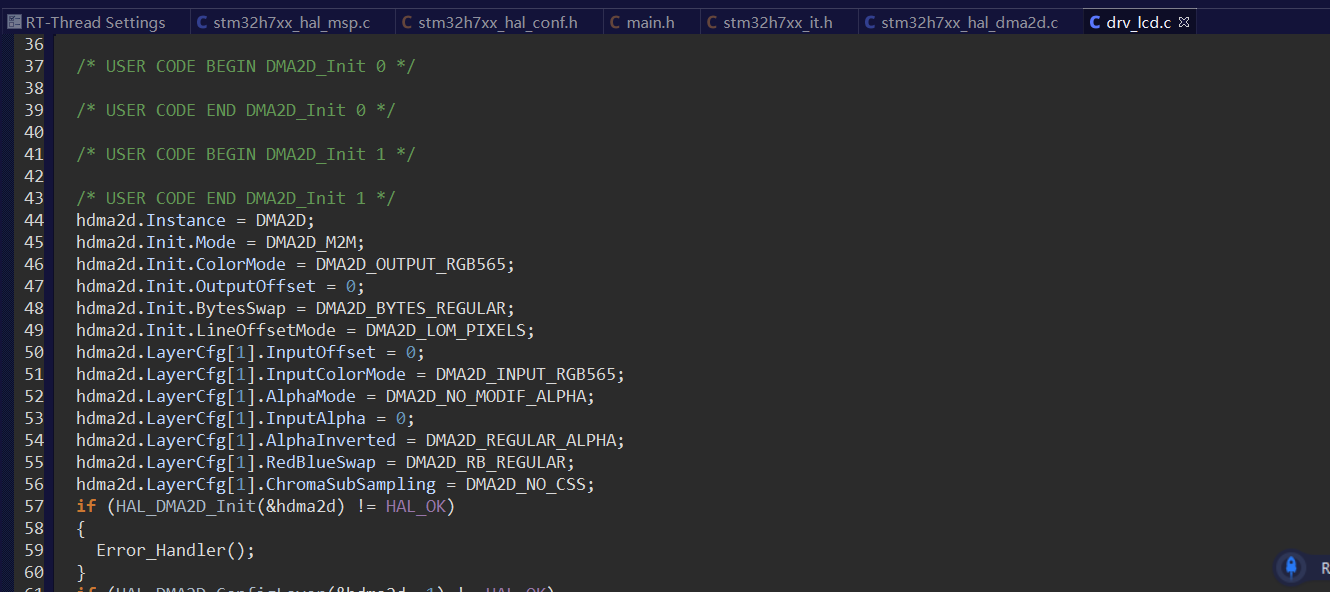Click the closing brace on line 60
Screen dimensions: 1330x592
tap(82, 572)
